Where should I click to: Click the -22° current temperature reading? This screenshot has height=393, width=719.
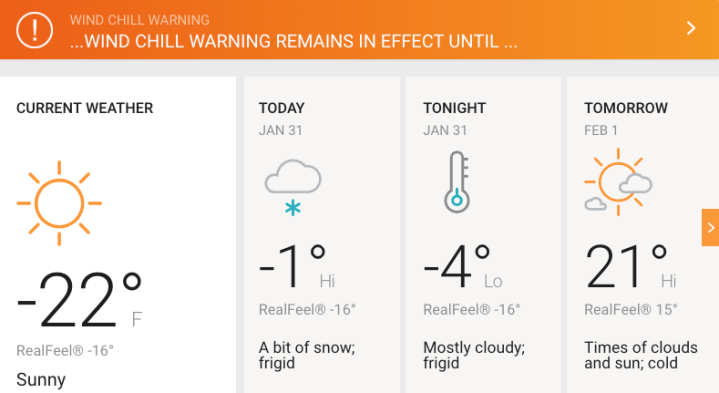point(79,300)
